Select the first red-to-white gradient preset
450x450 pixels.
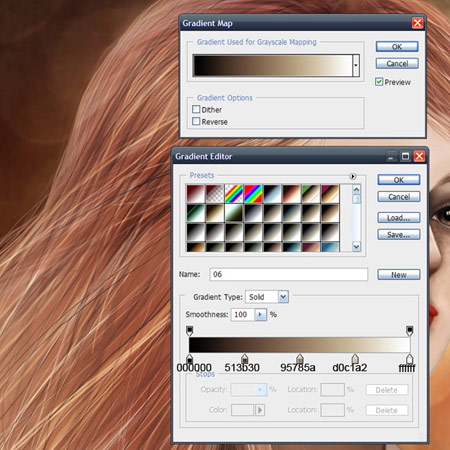(195, 194)
